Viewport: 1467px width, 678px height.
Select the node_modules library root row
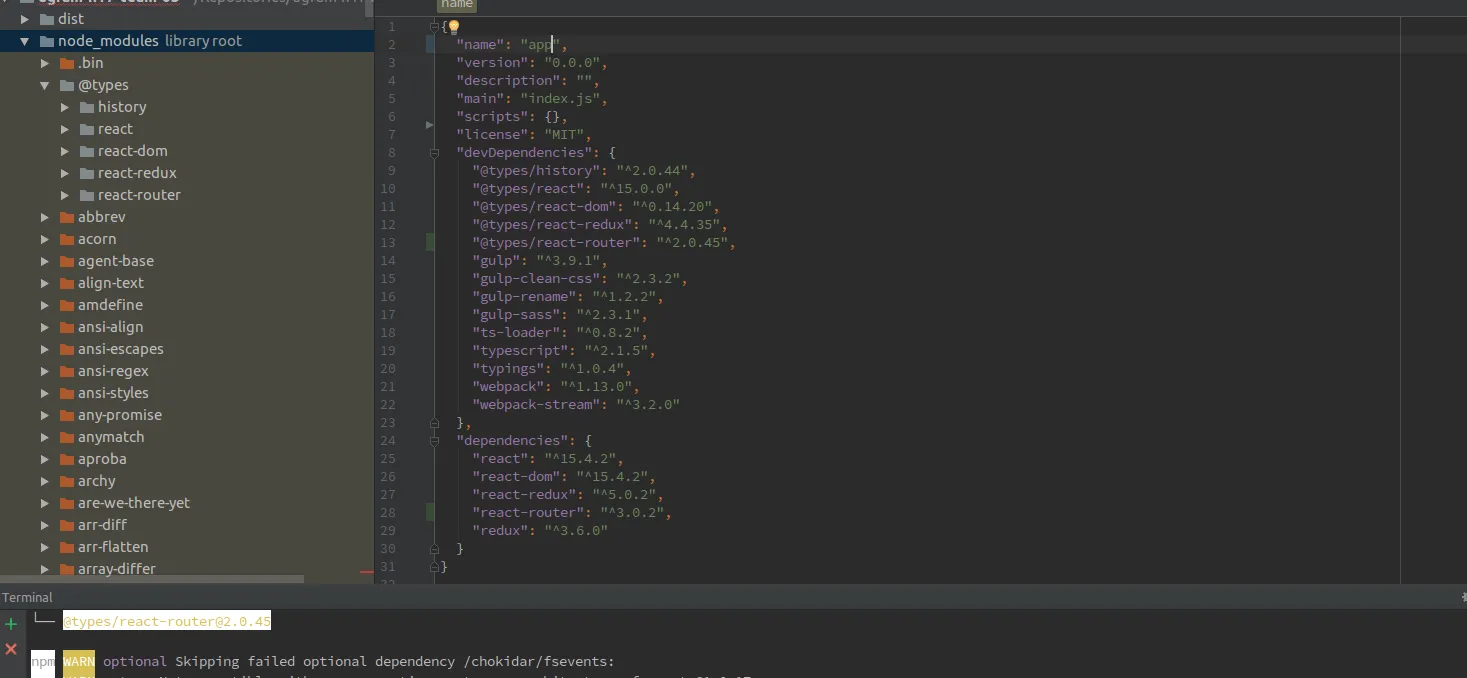tap(187, 41)
